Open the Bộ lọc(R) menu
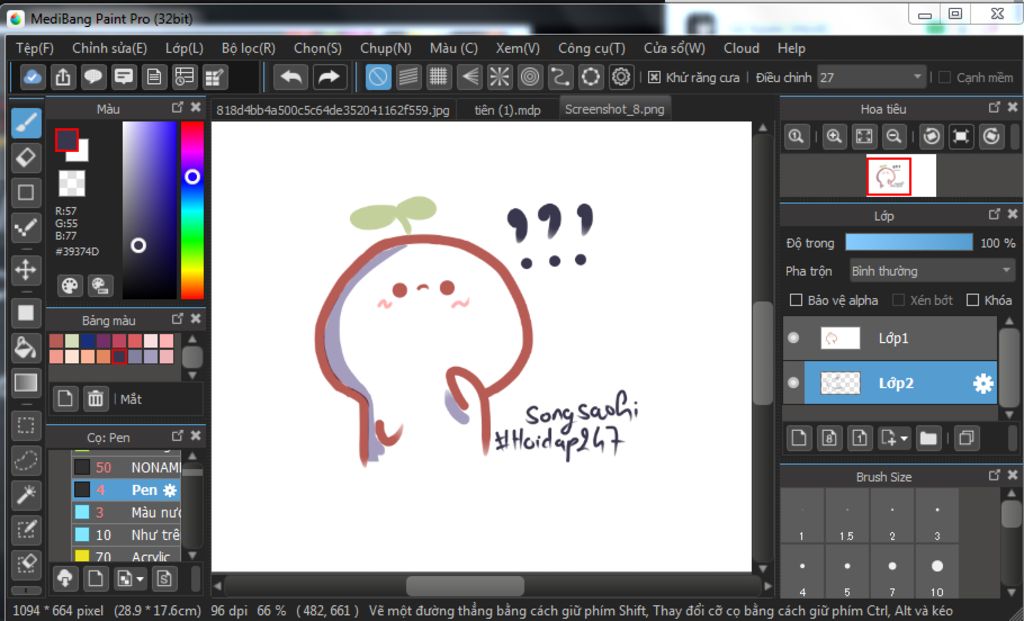The height and width of the screenshot is (621, 1024). 248,48
